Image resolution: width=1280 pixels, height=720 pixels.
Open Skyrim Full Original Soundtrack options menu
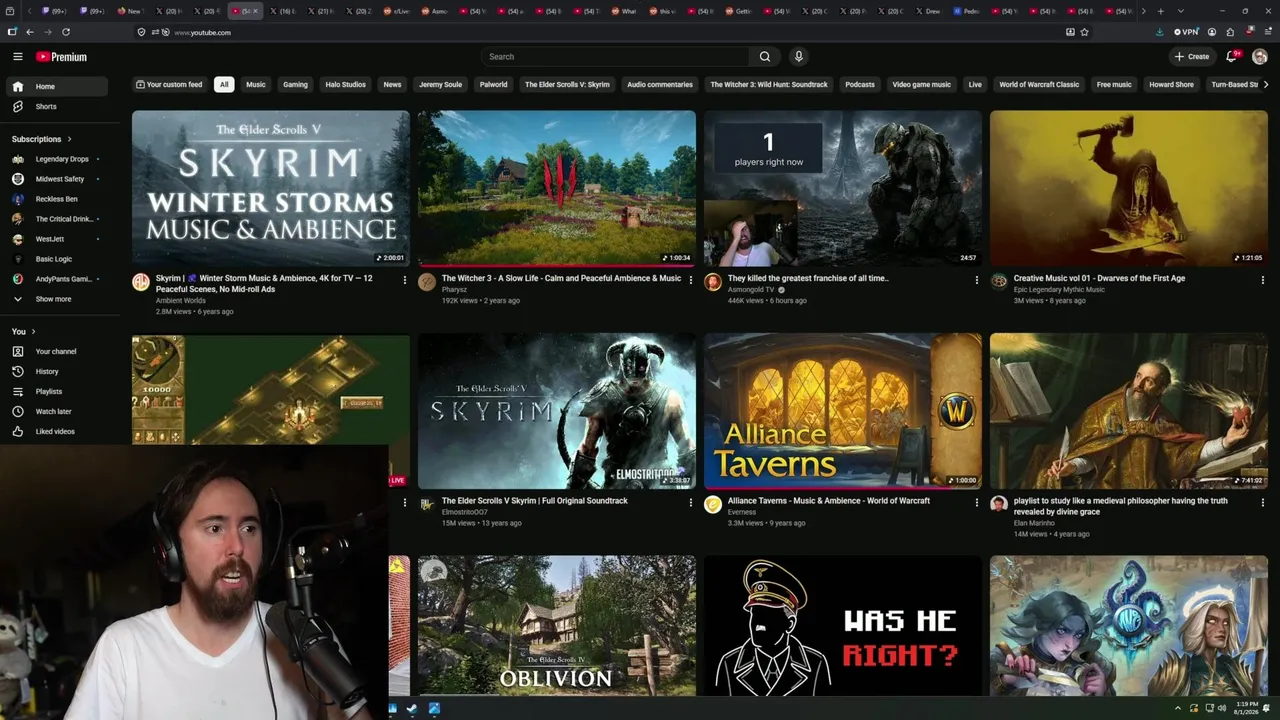pos(691,502)
